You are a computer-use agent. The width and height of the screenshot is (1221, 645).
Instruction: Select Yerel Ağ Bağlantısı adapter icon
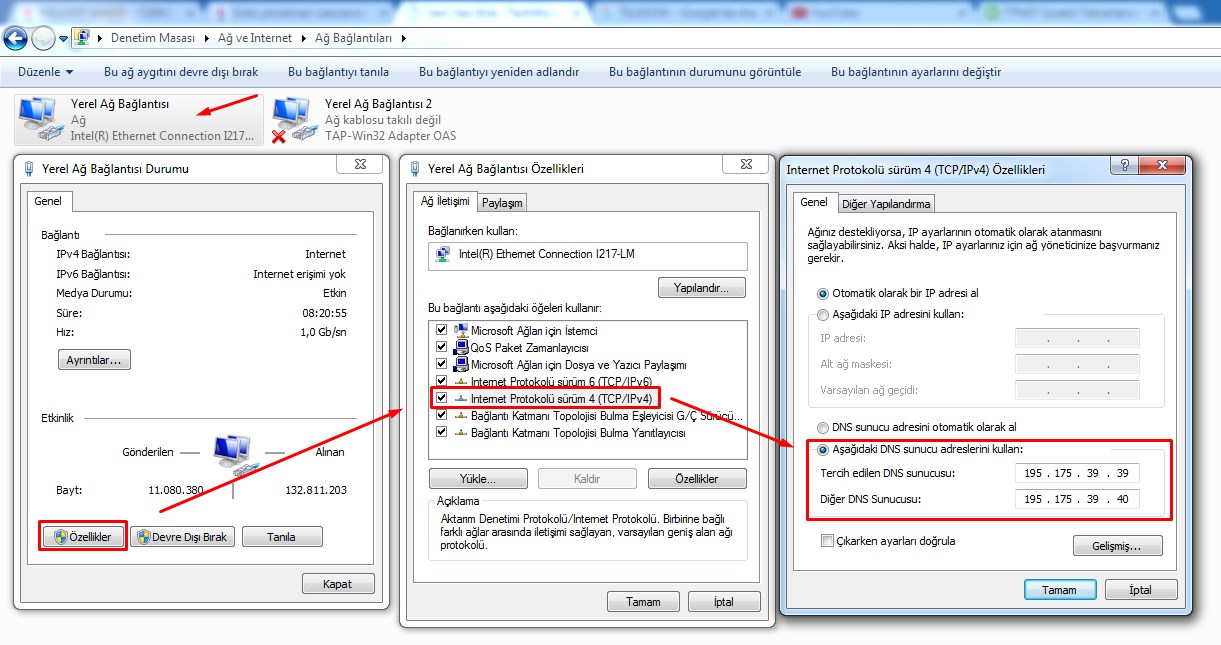[40, 119]
